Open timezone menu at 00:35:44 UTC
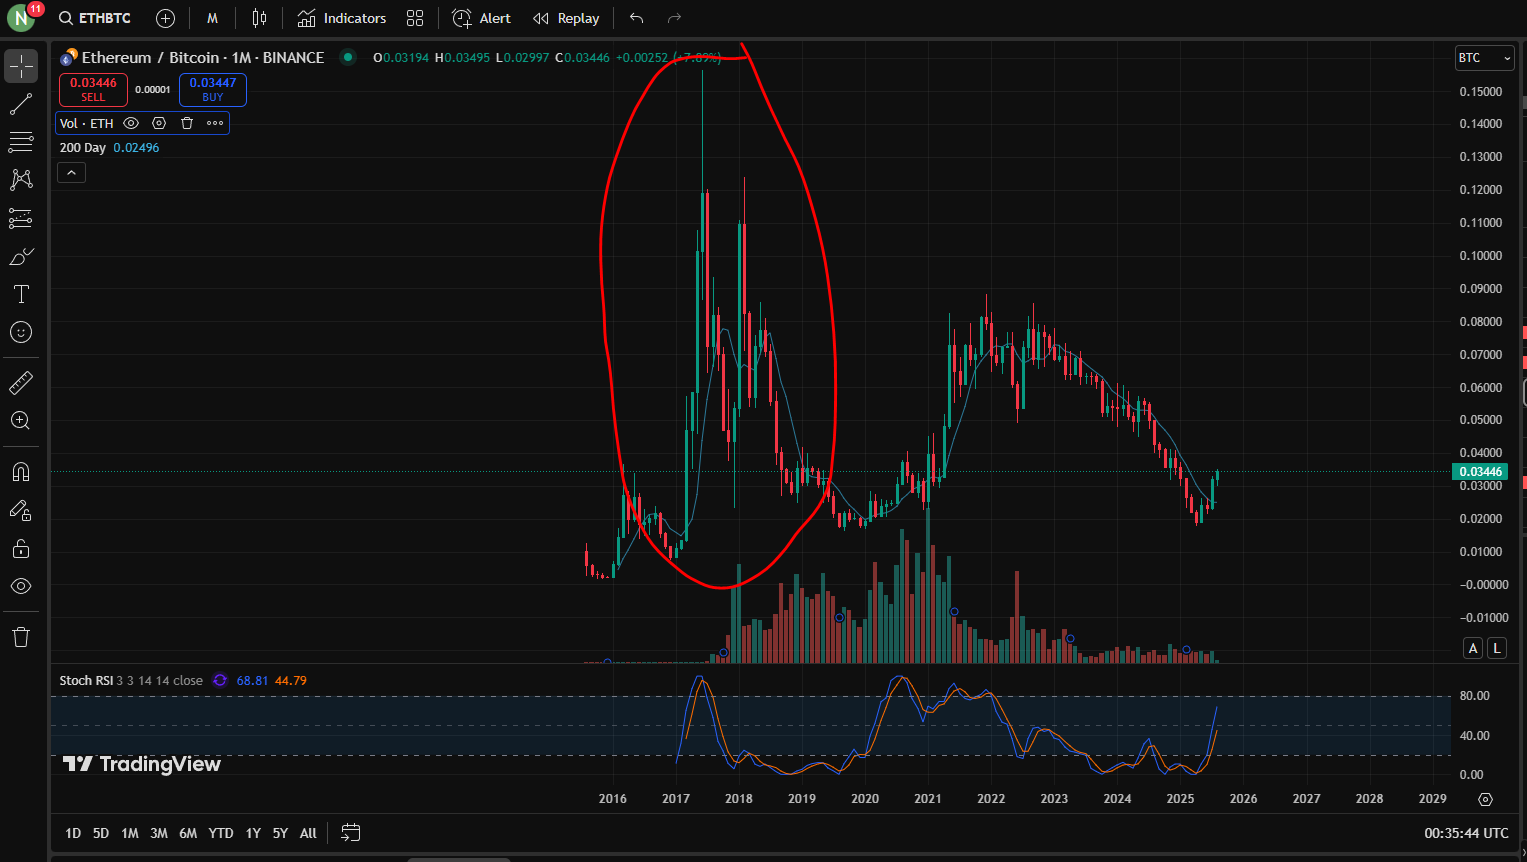1527x862 pixels. pos(1466,833)
